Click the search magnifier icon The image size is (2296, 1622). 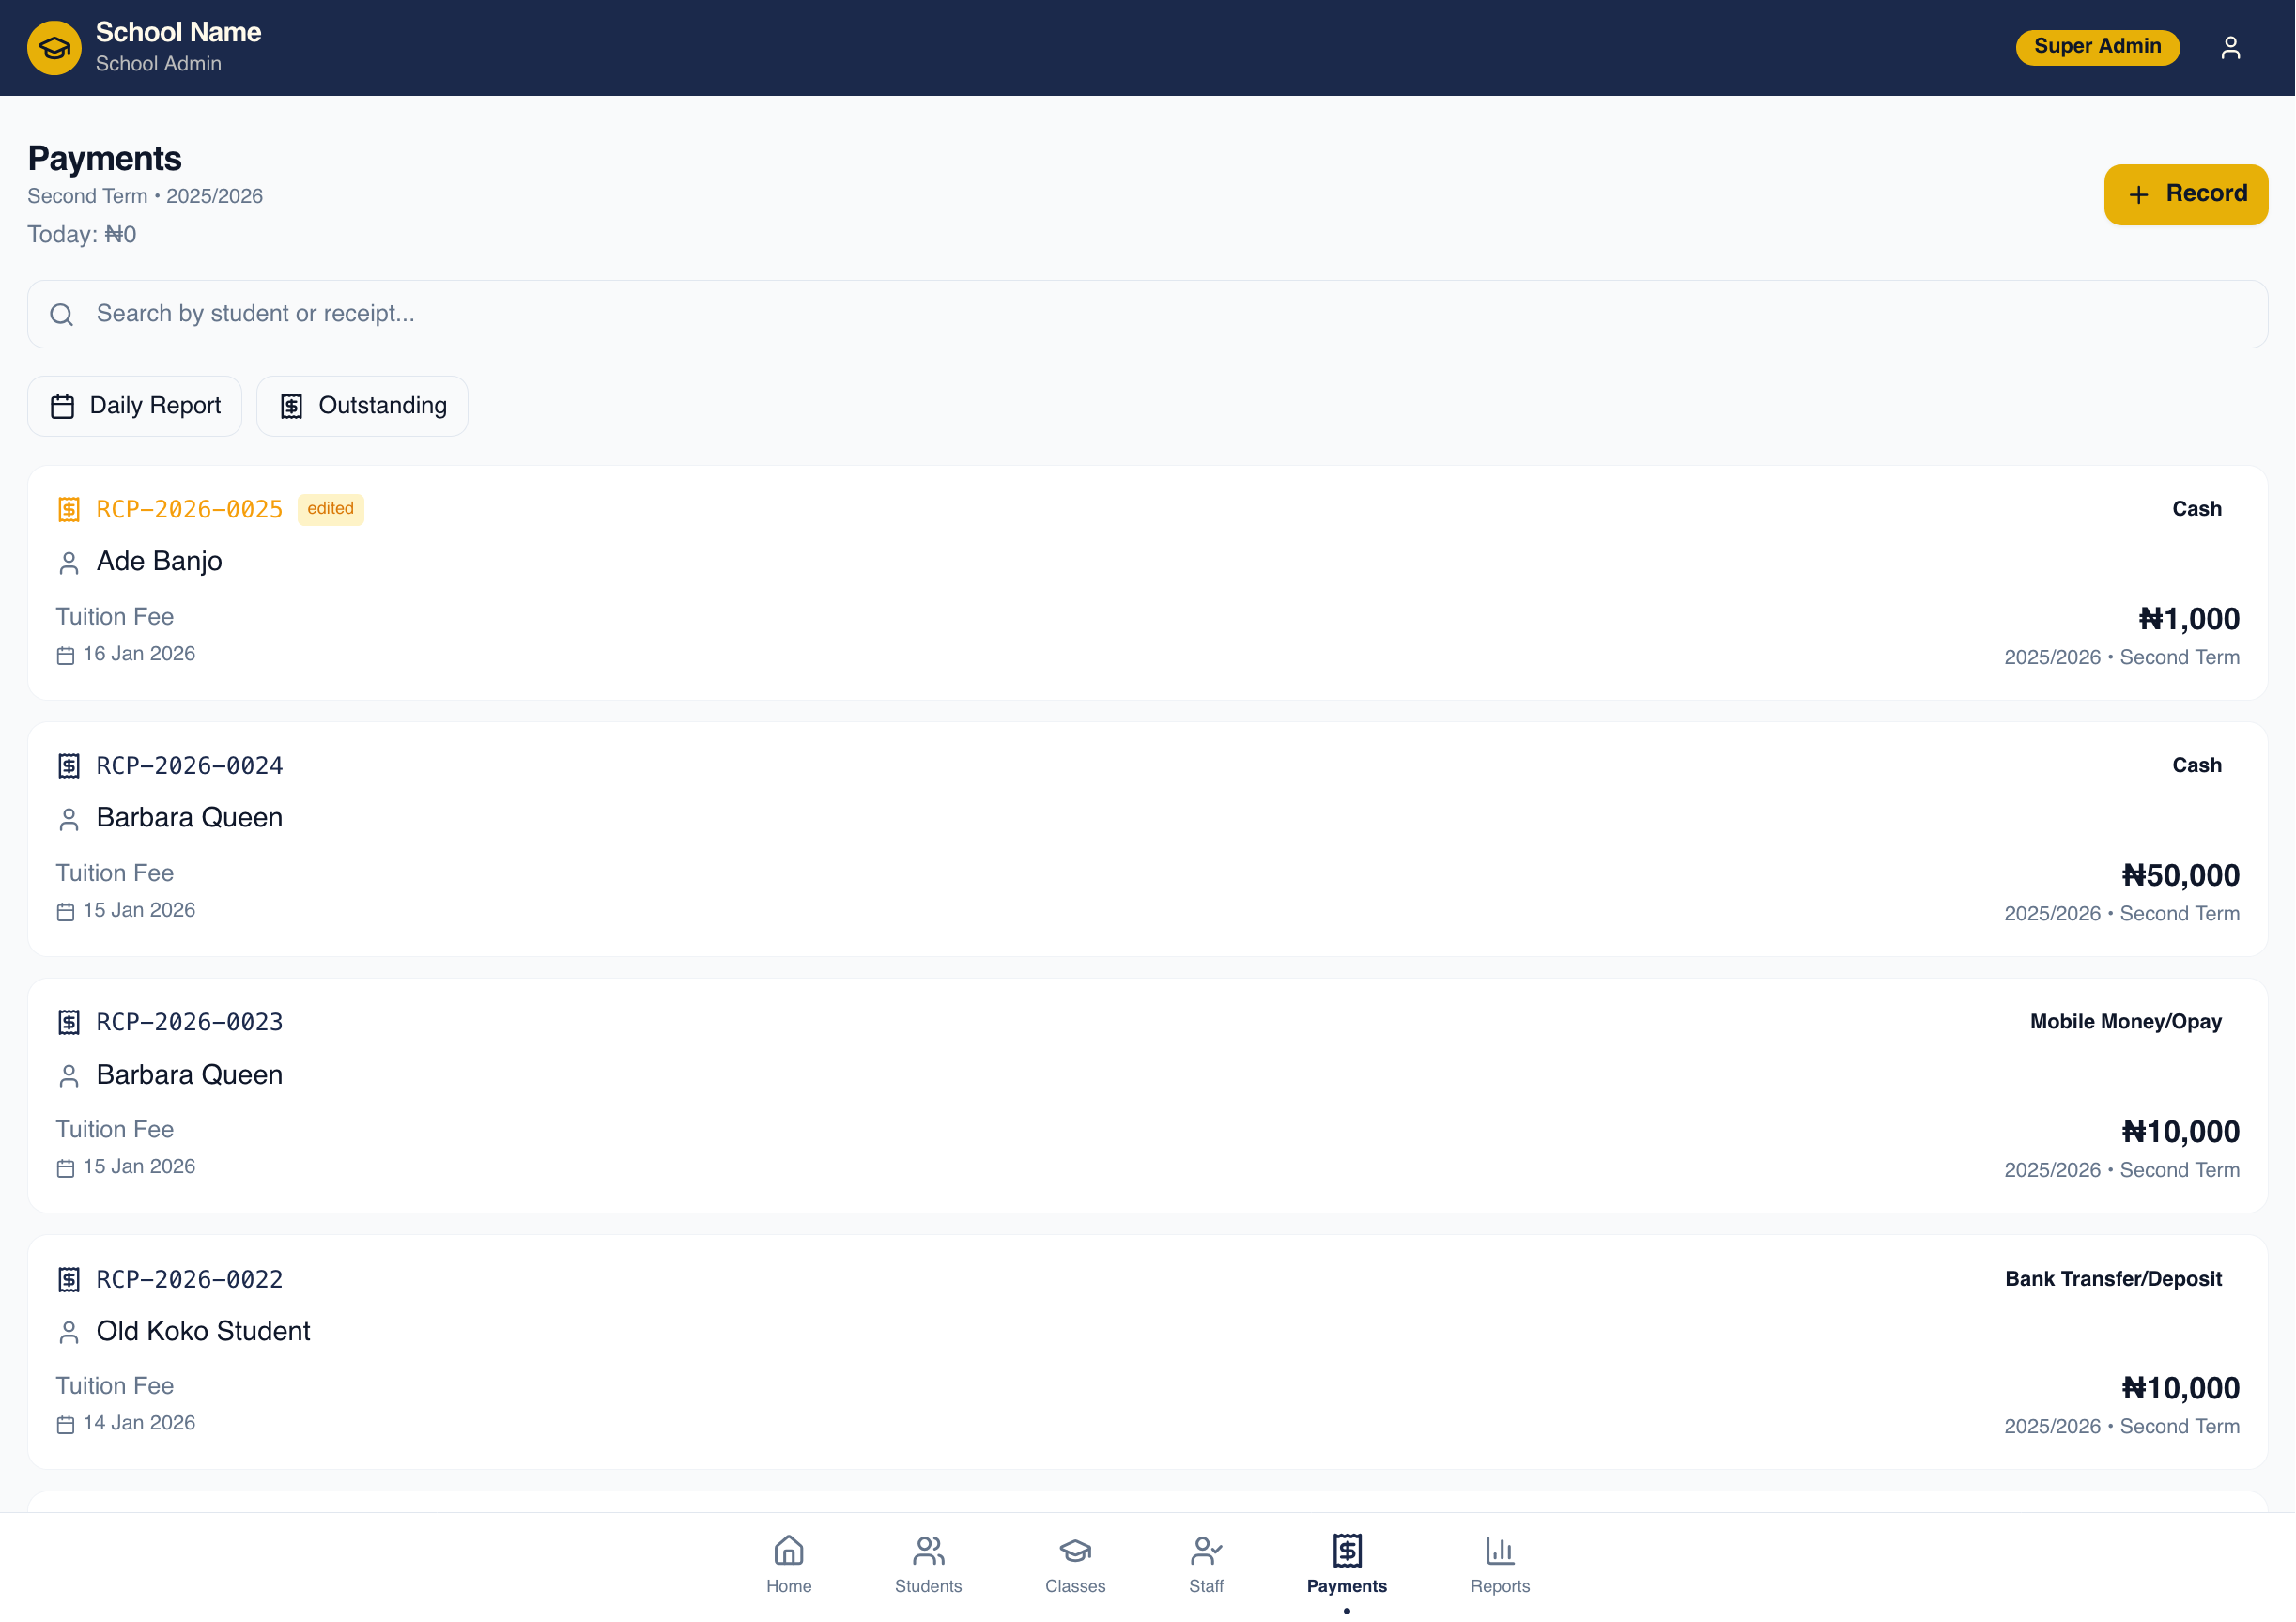point(62,314)
